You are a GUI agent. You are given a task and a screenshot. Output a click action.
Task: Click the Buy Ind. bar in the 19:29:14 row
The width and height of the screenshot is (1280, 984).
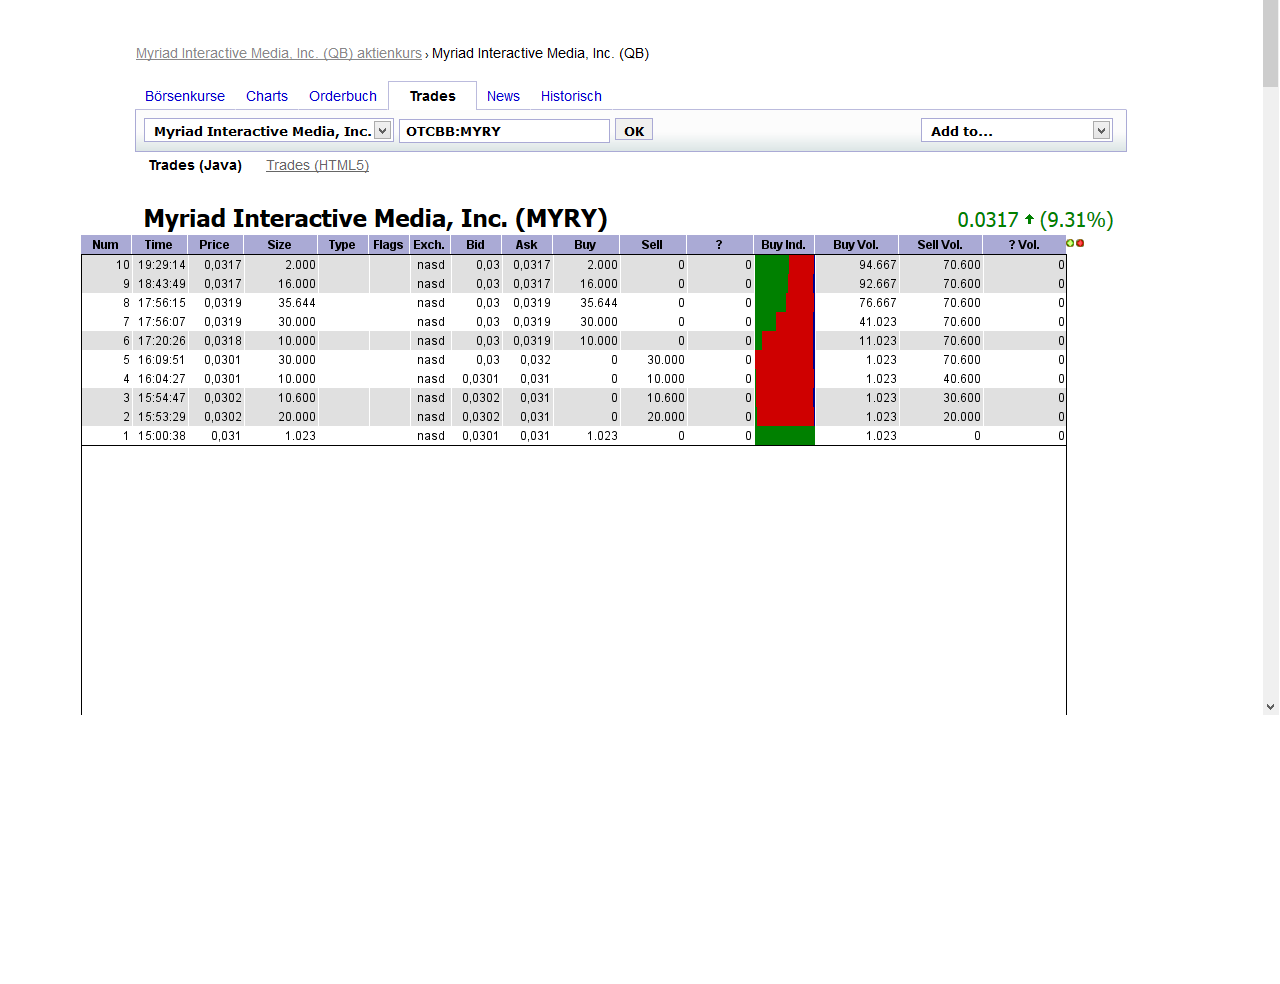coord(785,265)
